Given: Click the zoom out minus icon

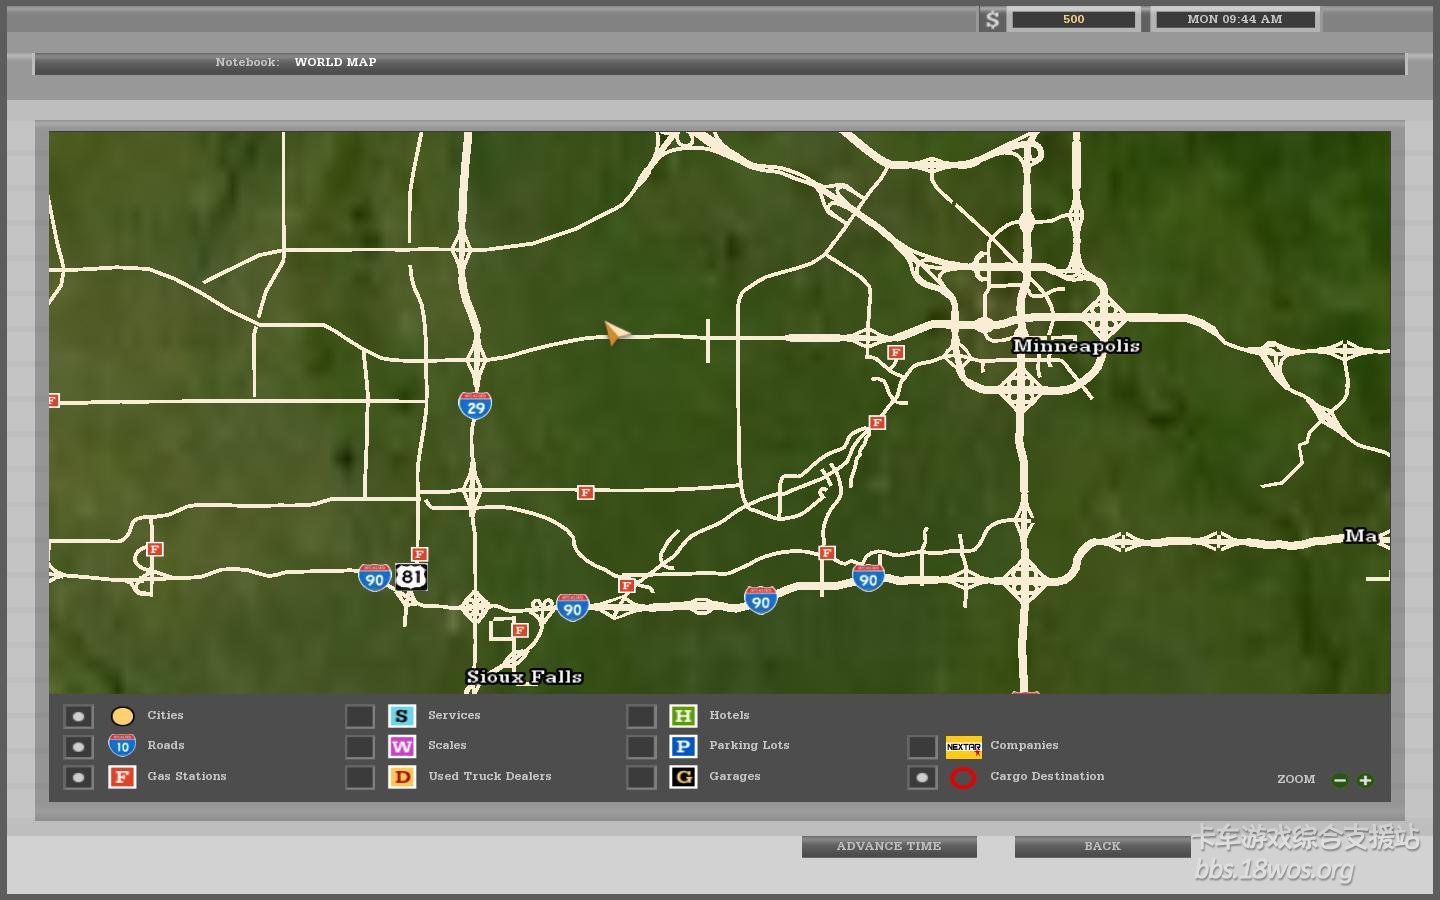Looking at the screenshot, I should coord(1340,780).
